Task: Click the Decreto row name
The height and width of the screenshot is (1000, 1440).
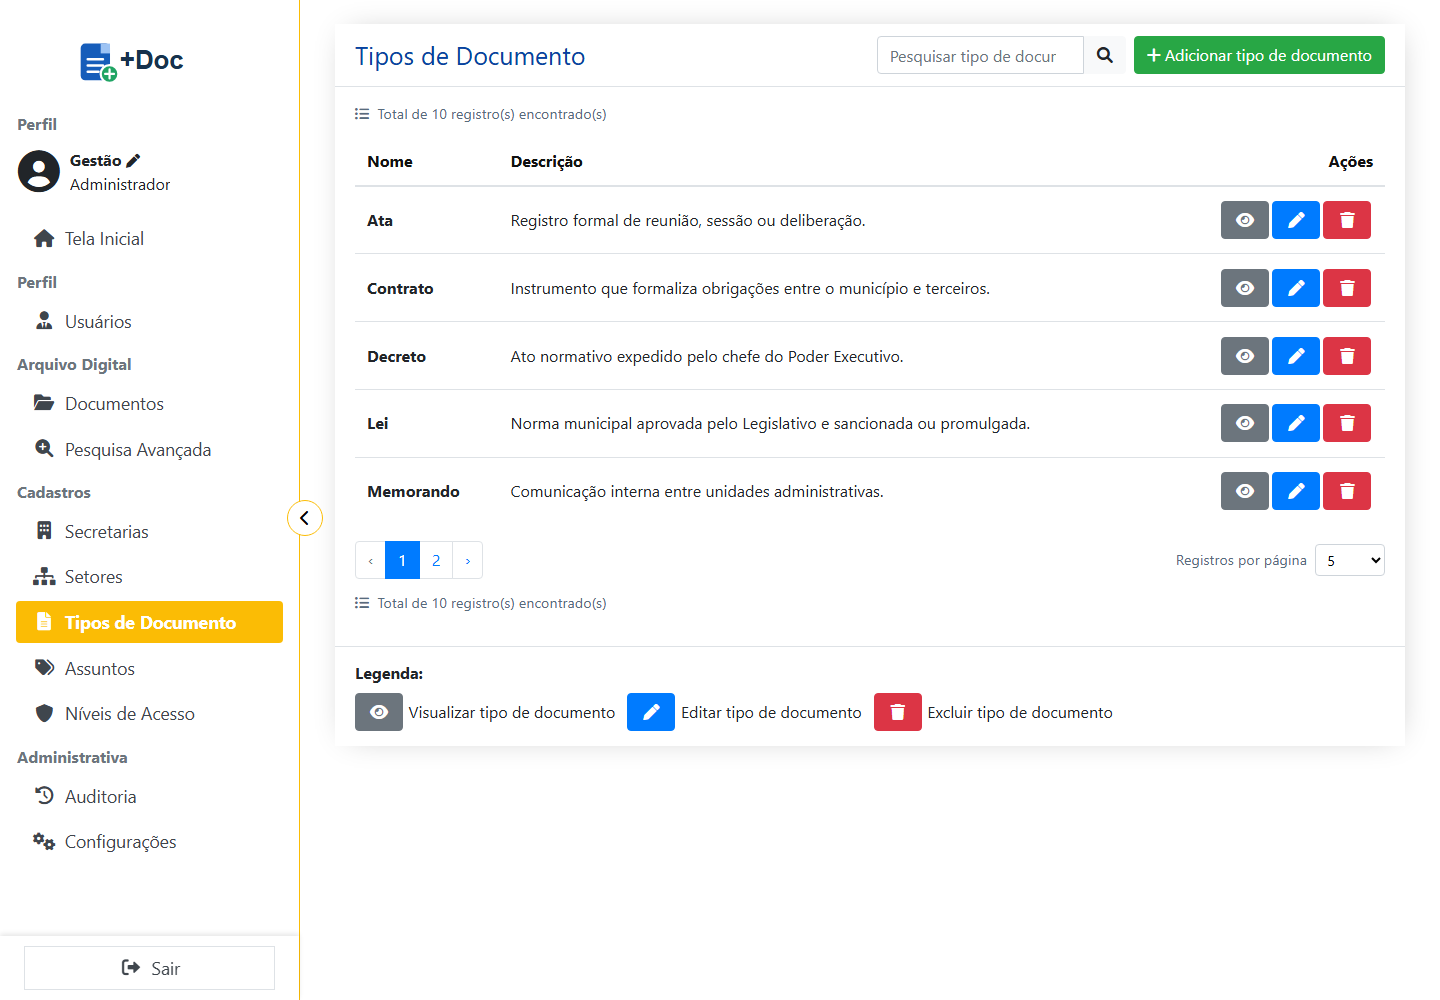Action: click(x=396, y=357)
